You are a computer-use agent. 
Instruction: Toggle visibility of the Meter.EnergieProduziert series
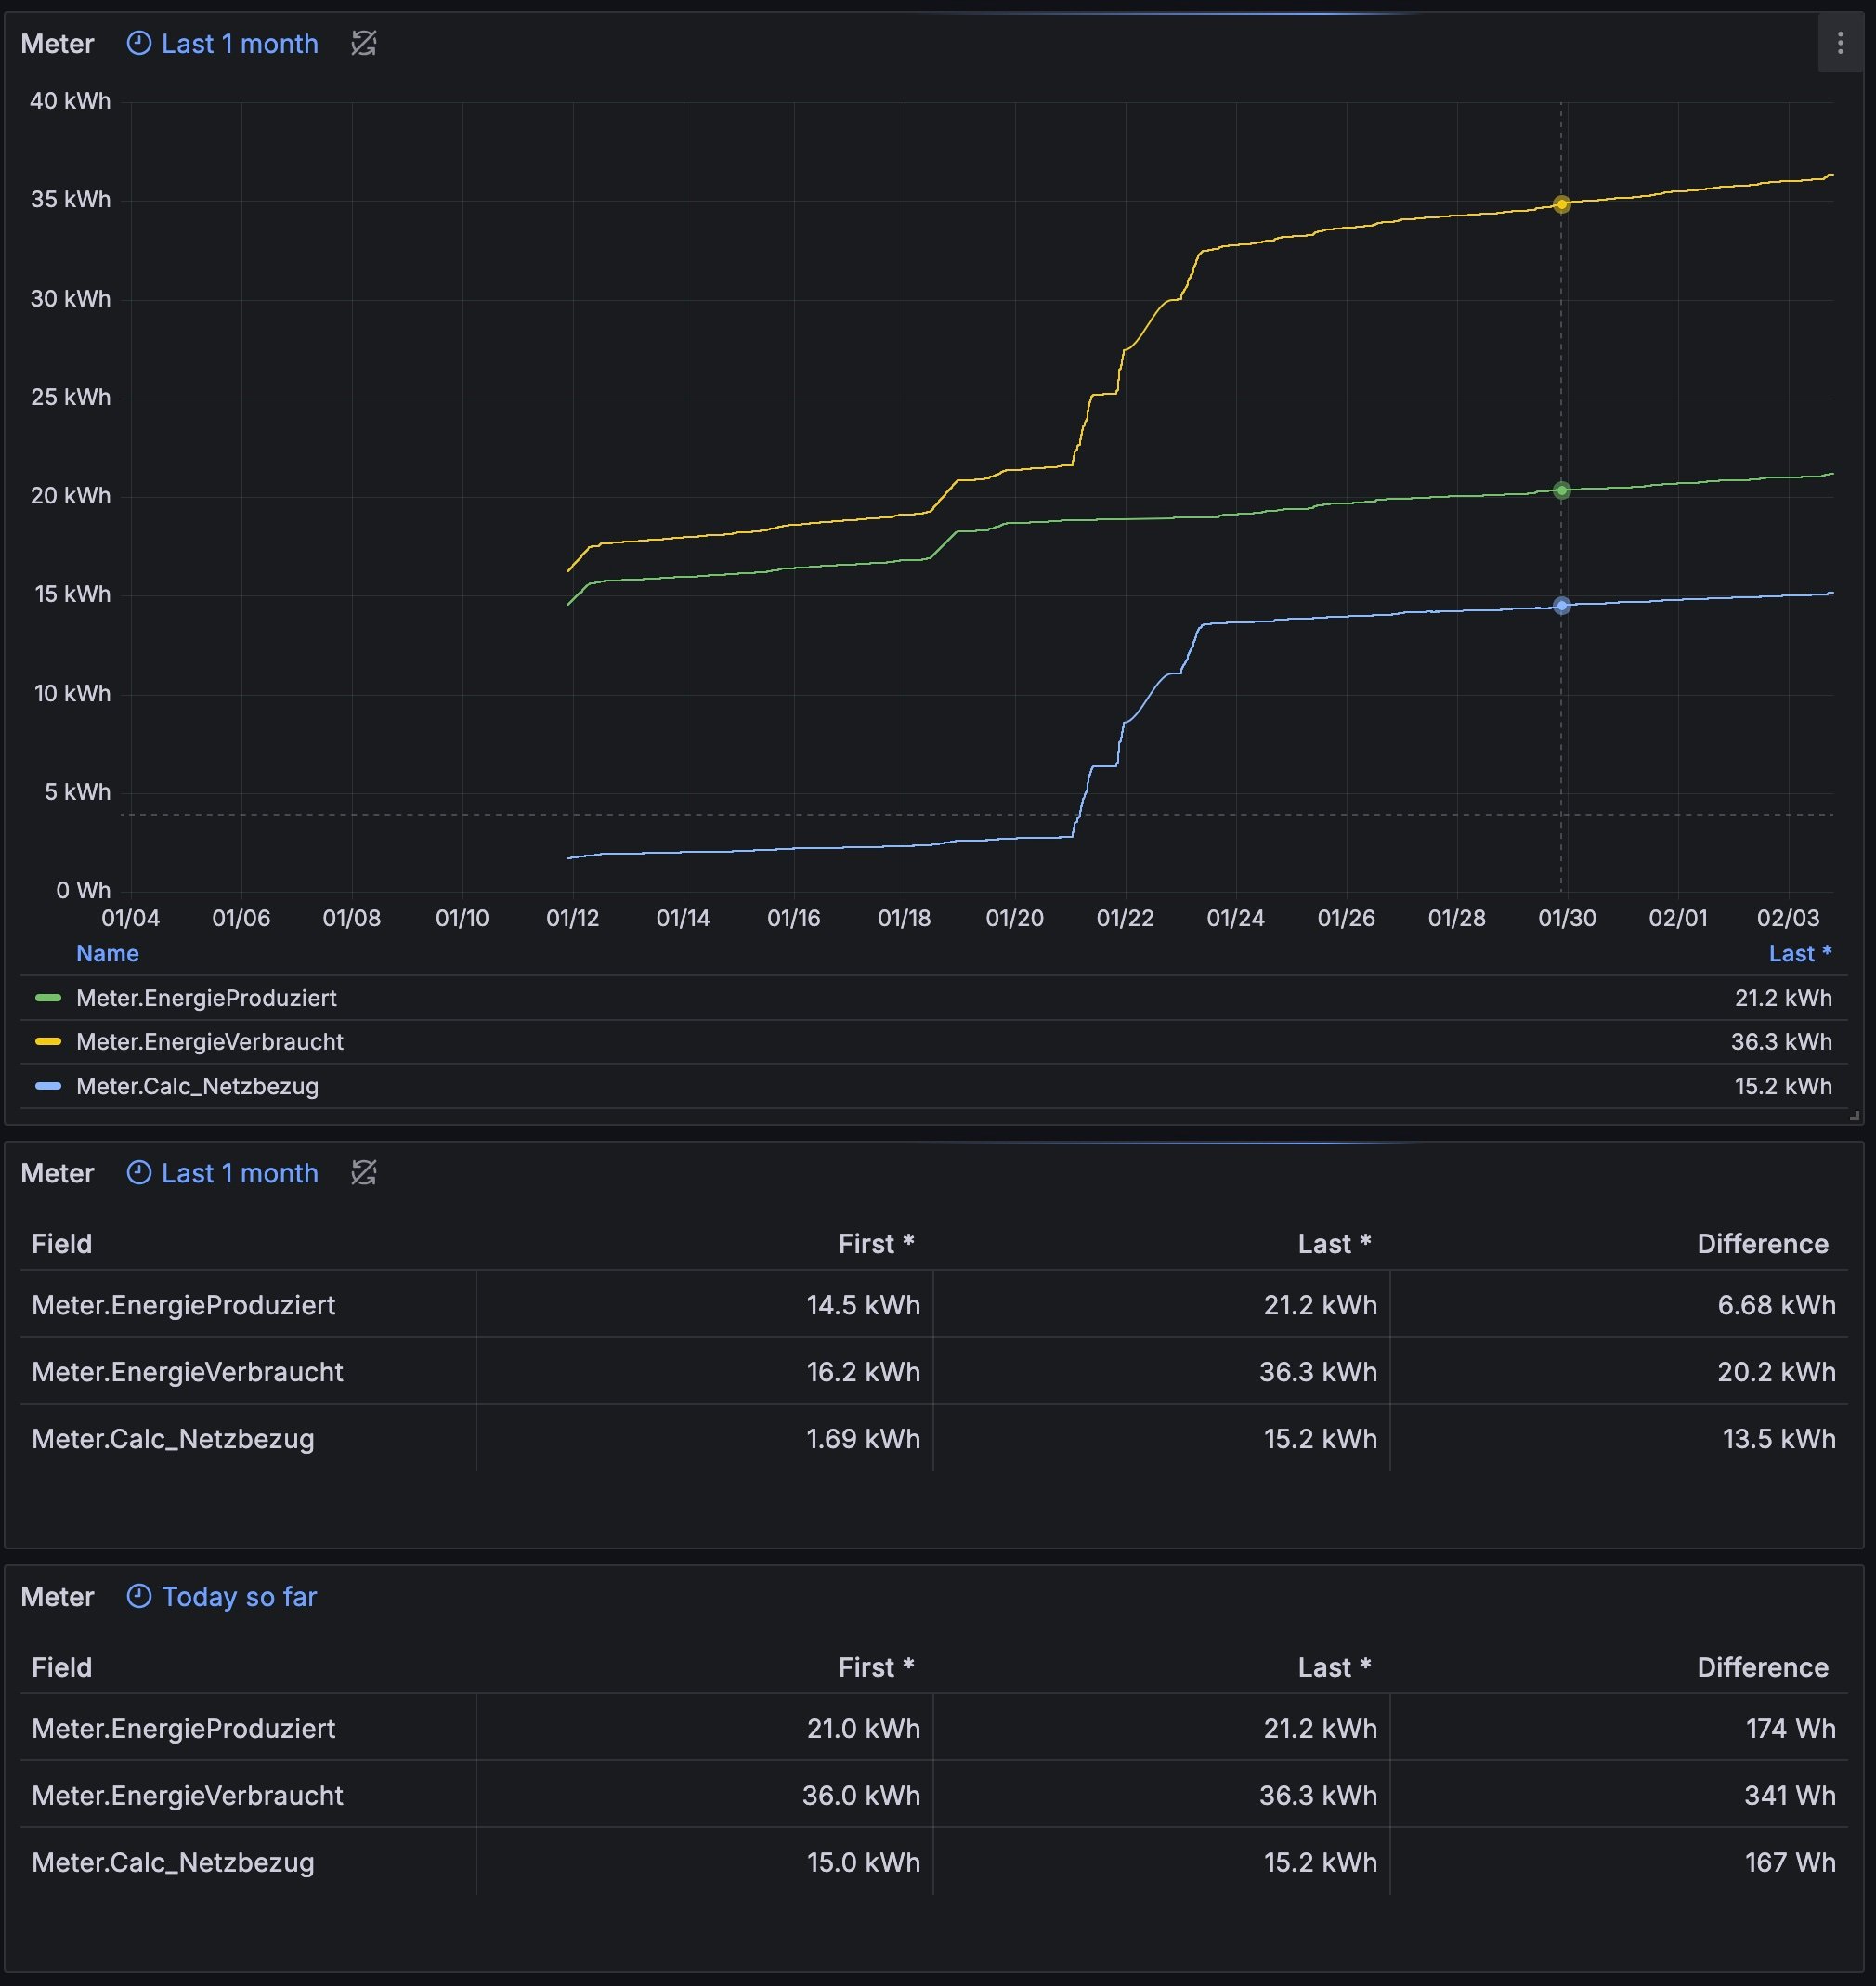point(206,998)
